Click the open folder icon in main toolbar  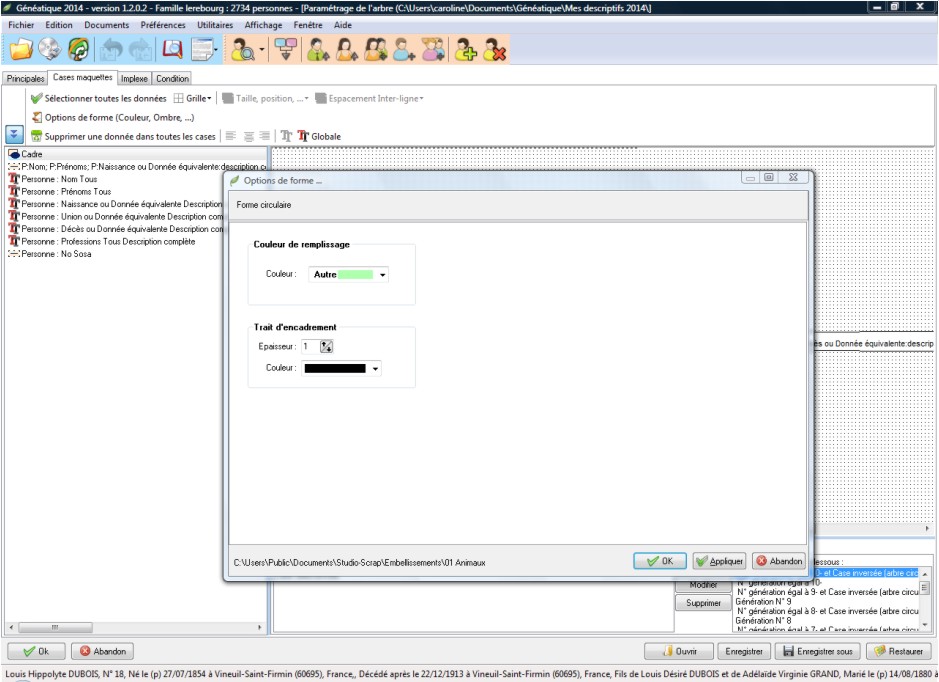(x=21, y=49)
